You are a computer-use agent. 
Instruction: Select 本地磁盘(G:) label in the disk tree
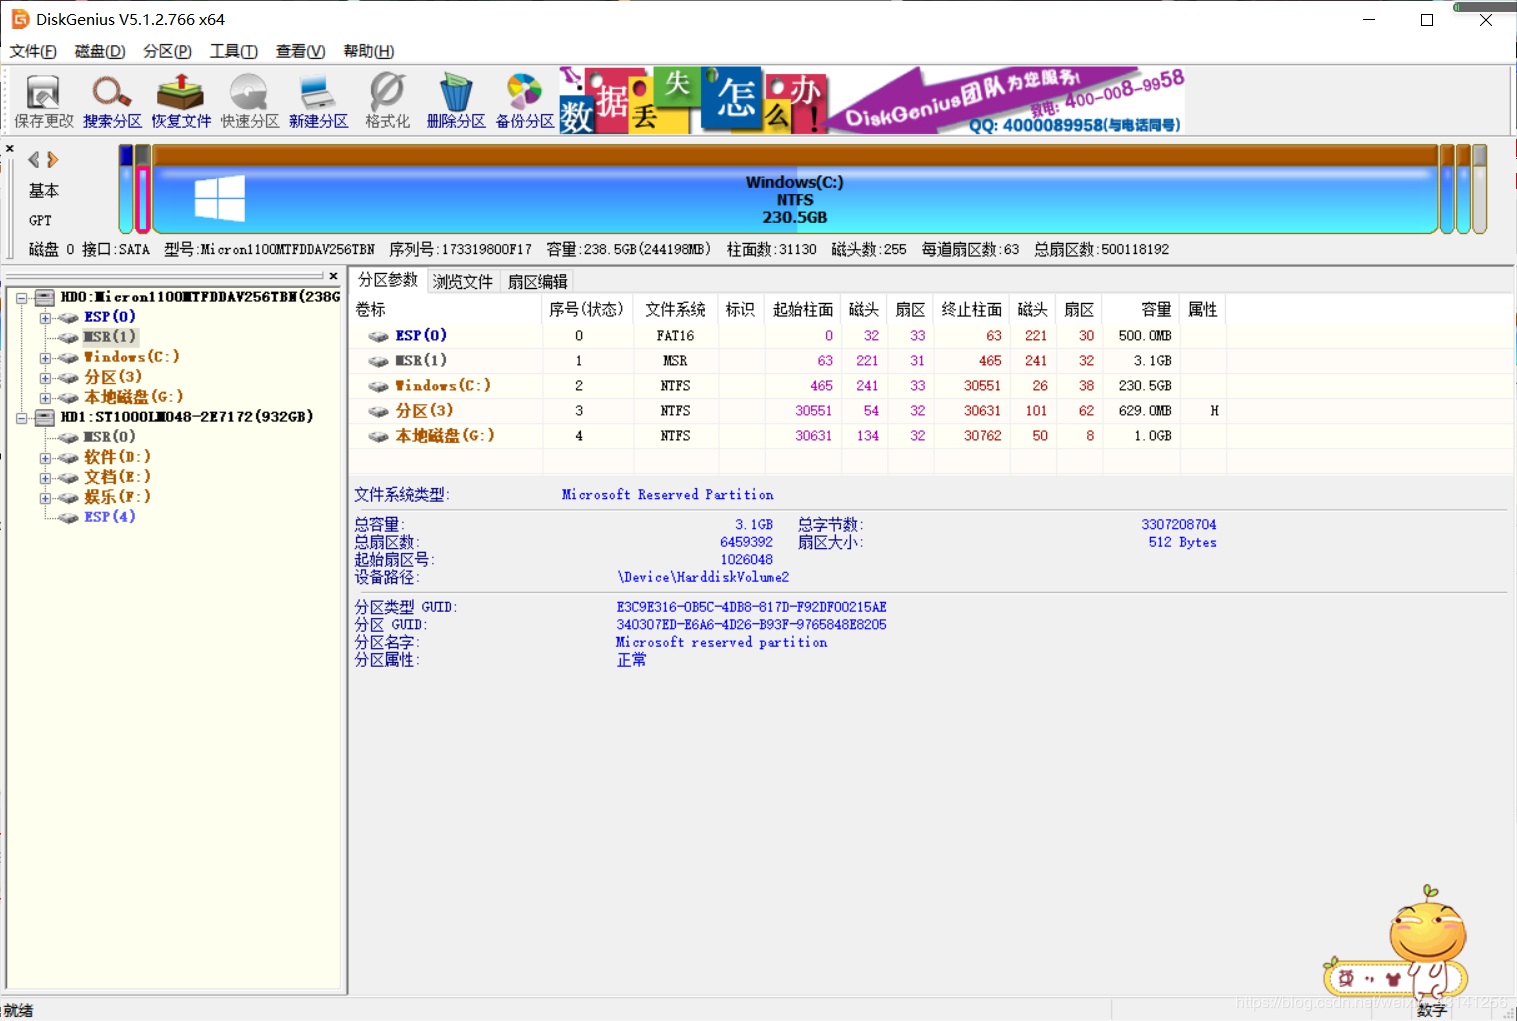pyautogui.click(x=134, y=397)
